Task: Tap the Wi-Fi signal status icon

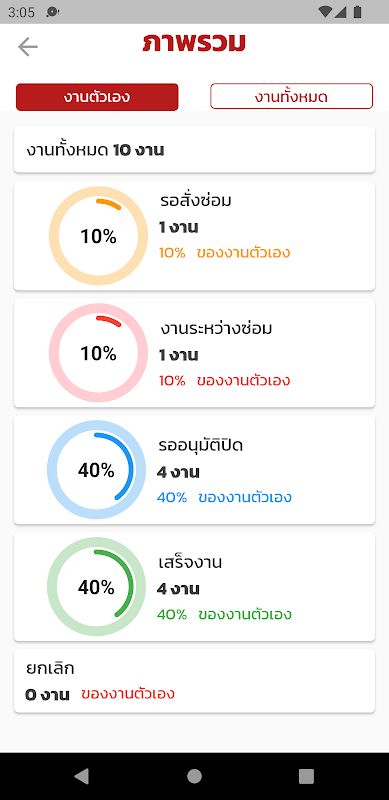Action: click(325, 12)
